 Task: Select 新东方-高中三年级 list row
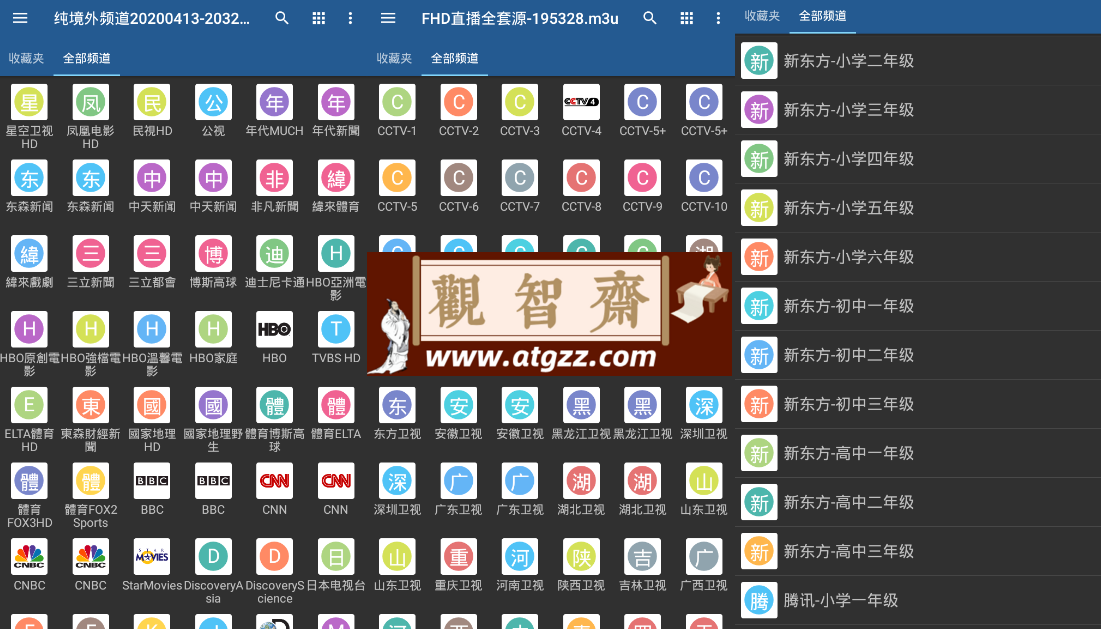tap(918, 552)
